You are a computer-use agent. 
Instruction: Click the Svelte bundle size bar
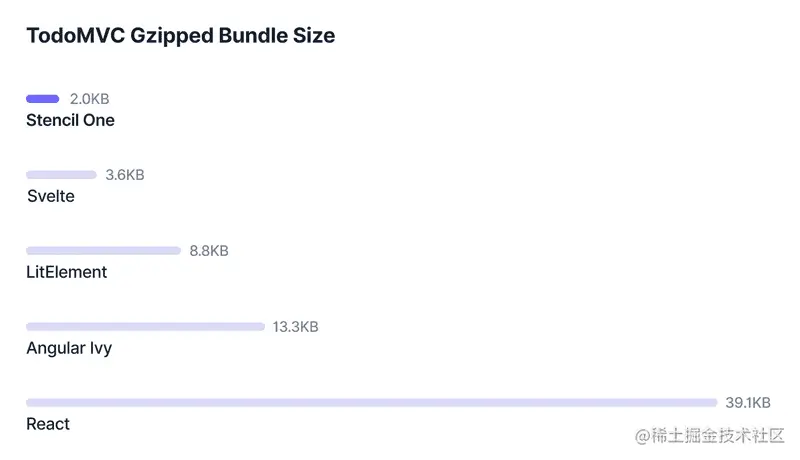coord(61,175)
